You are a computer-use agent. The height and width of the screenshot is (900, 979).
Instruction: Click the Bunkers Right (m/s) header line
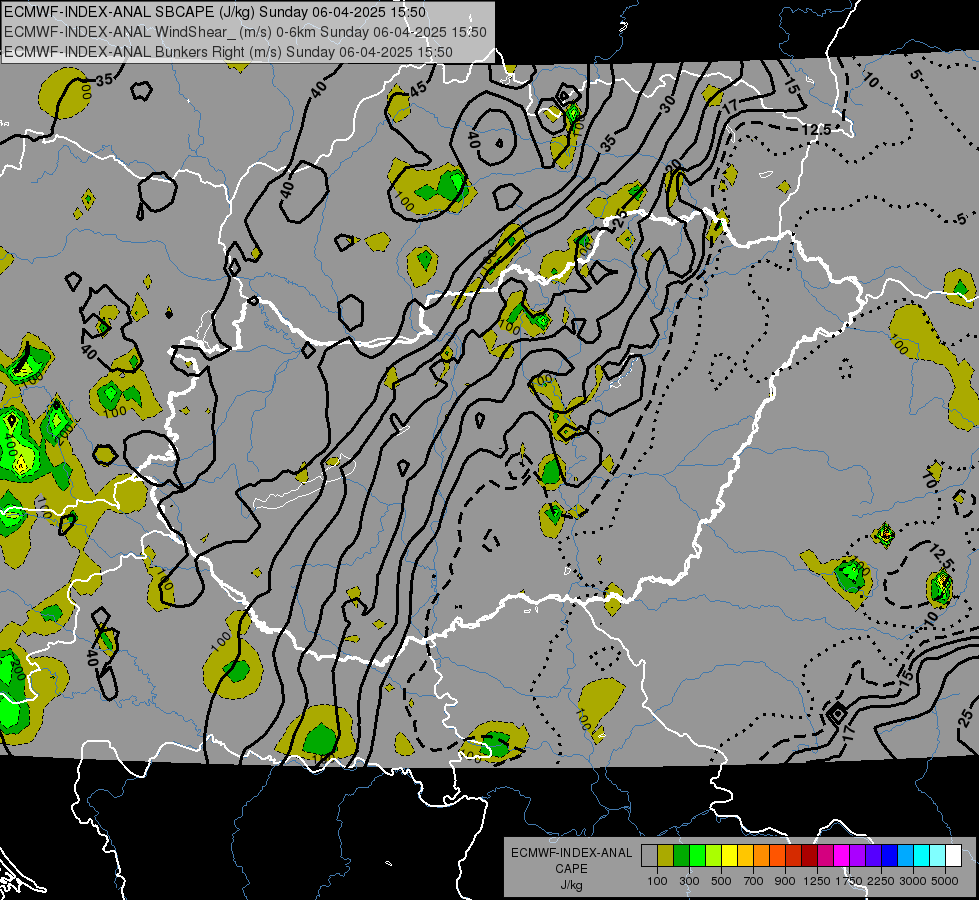pos(228,52)
